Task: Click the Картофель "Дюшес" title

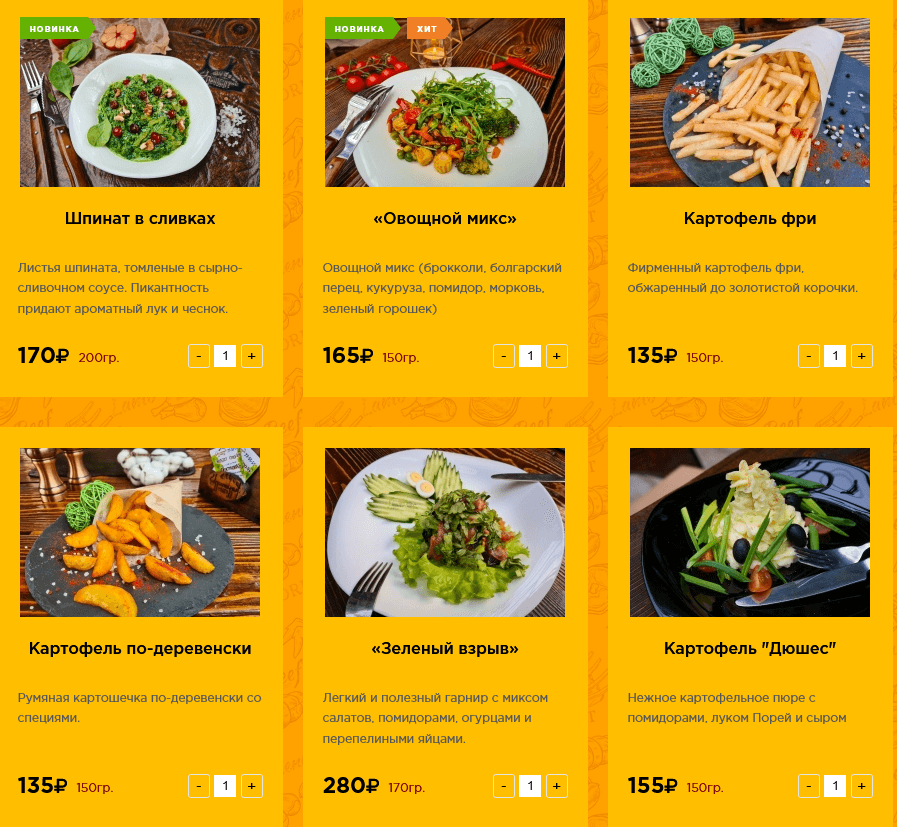Action: 750,649
